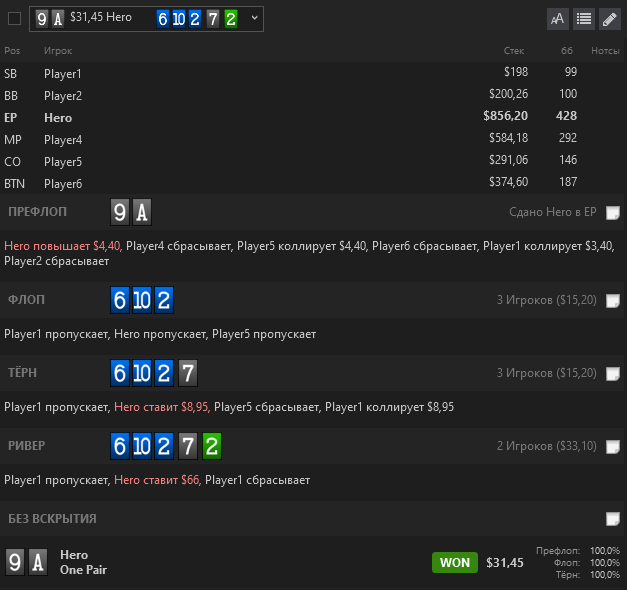627x590 pixels.
Task: Click the Игрок column header
Action: click(x=58, y=51)
